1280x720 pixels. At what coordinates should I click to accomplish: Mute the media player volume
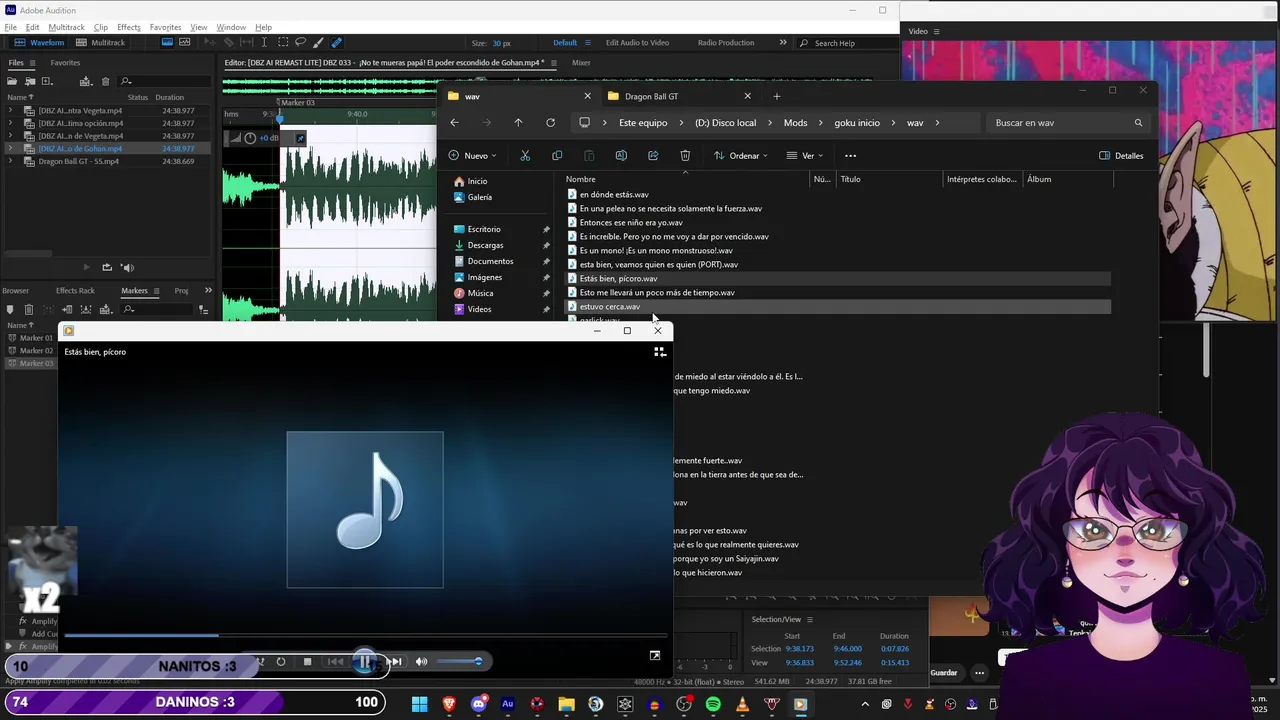click(421, 661)
